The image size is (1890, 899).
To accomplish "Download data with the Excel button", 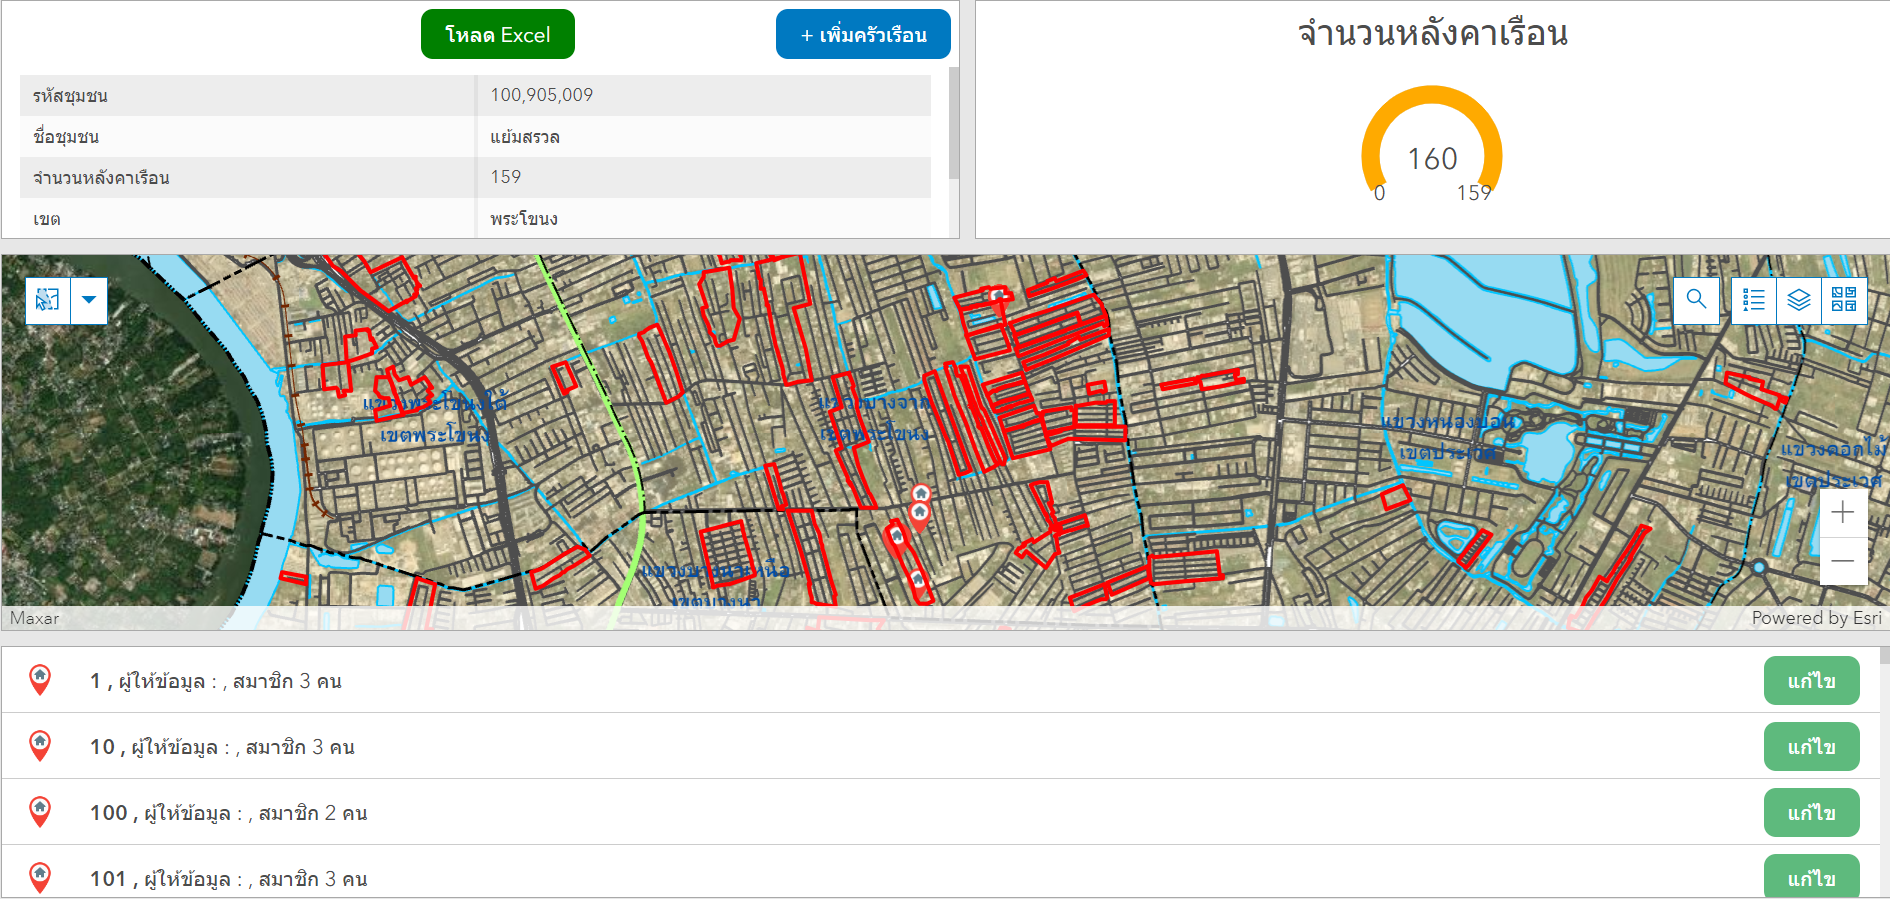I will (497, 35).
